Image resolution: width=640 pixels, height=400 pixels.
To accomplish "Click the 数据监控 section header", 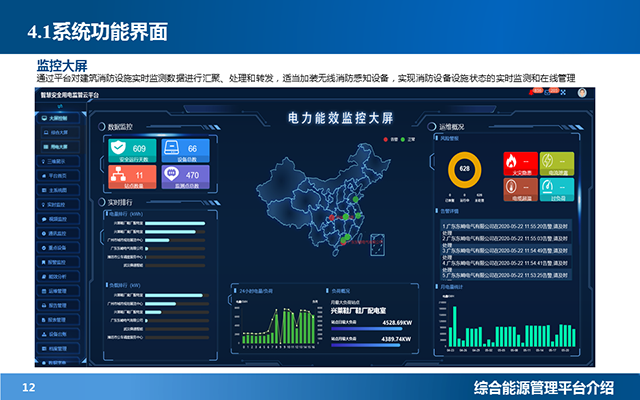I will (120, 127).
